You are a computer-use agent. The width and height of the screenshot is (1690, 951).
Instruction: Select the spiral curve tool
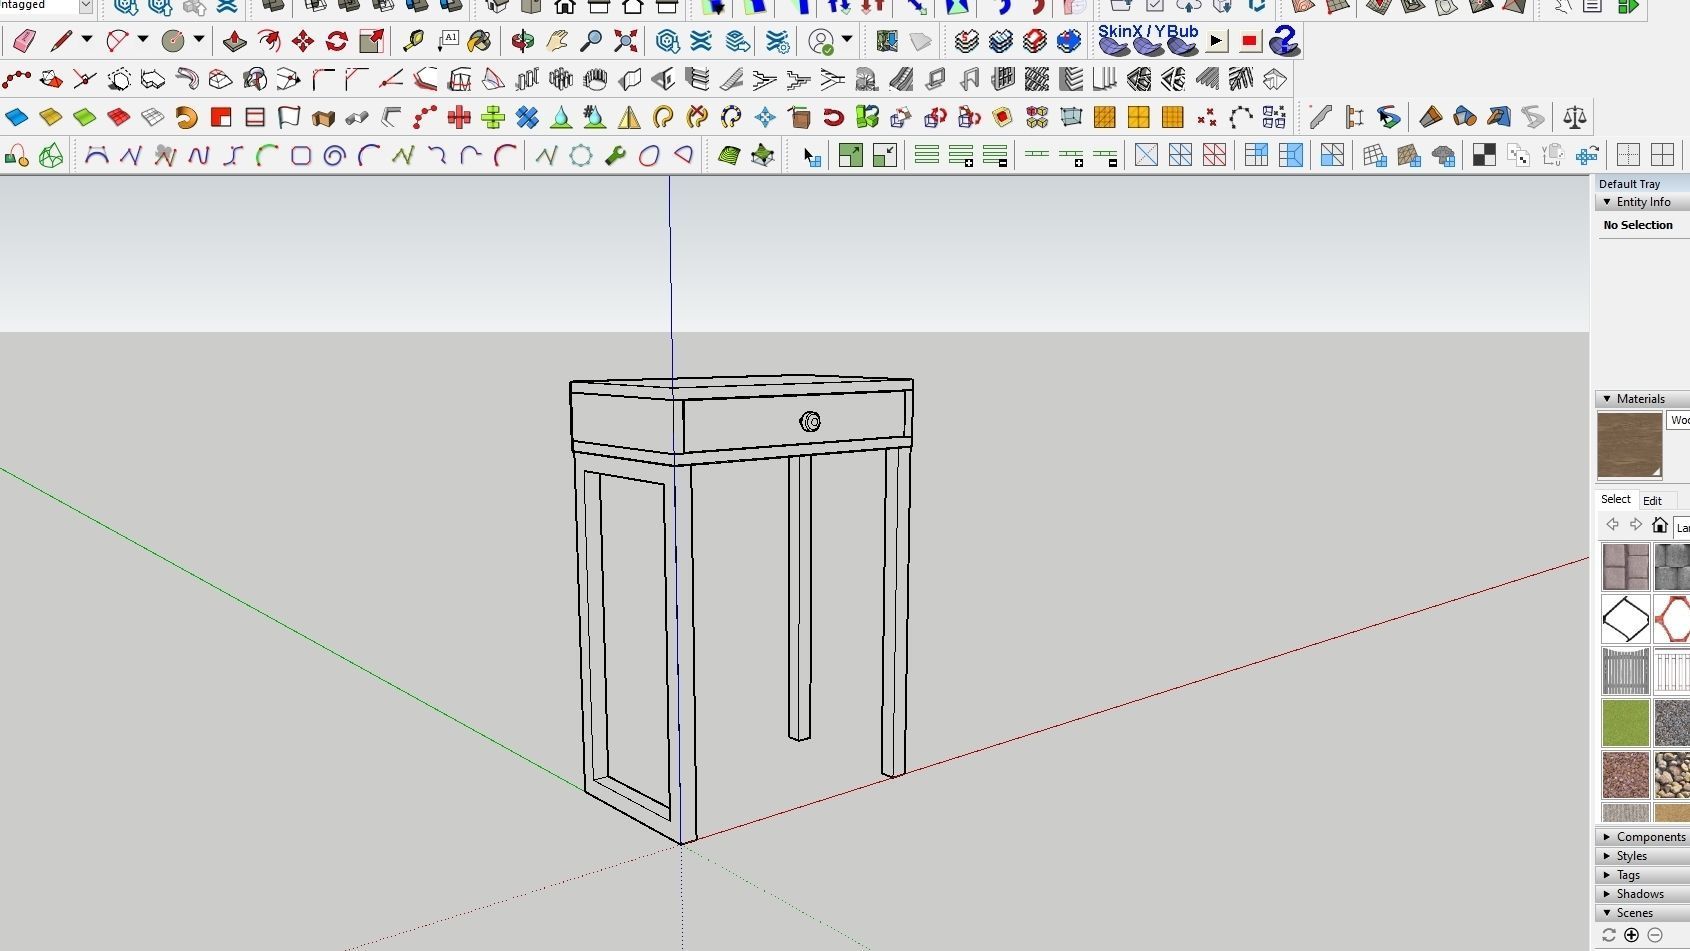tap(335, 155)
